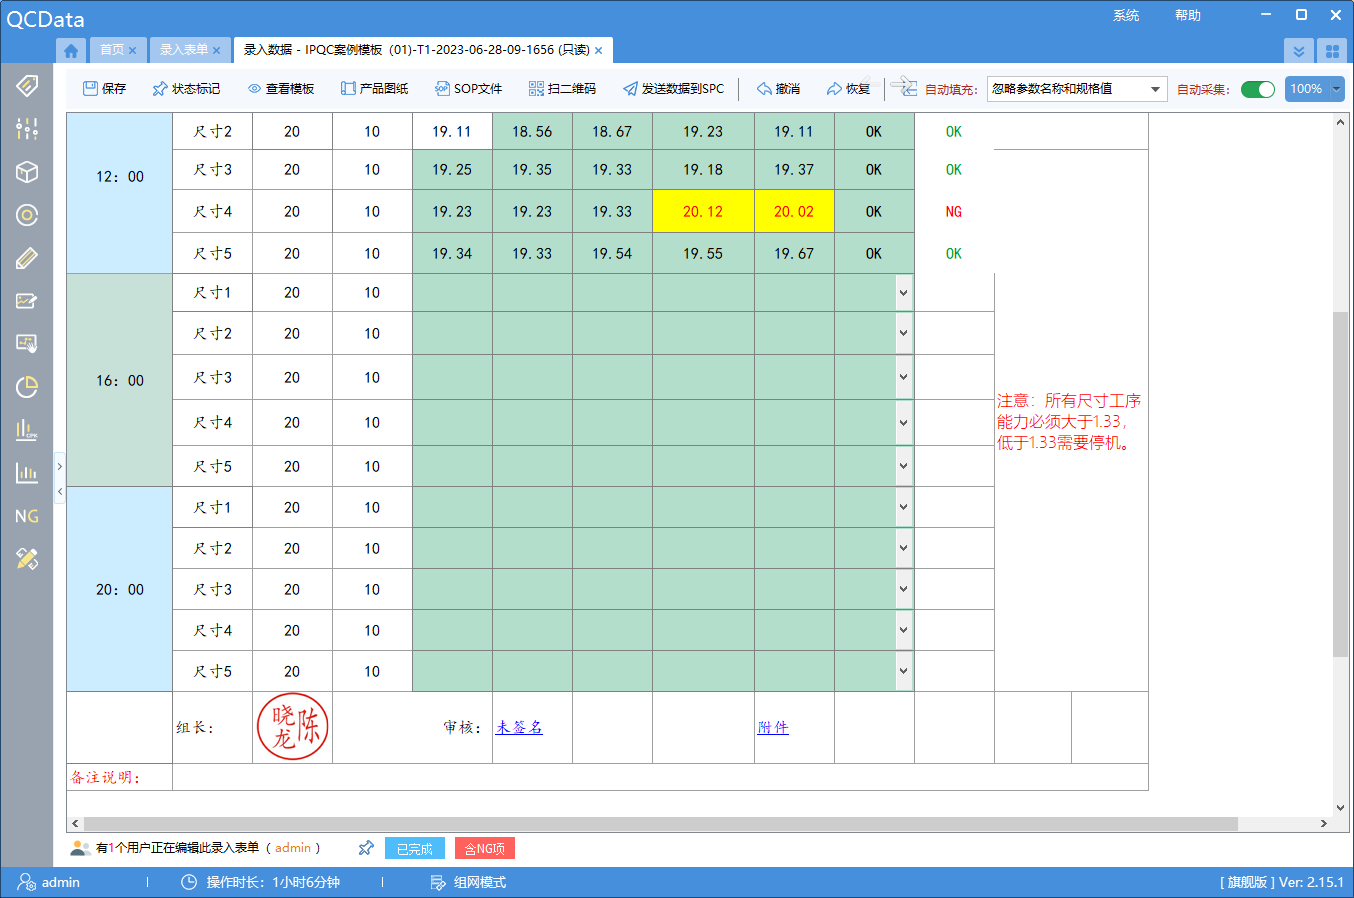Click the window grid layout icon

tap(1331, 51)
